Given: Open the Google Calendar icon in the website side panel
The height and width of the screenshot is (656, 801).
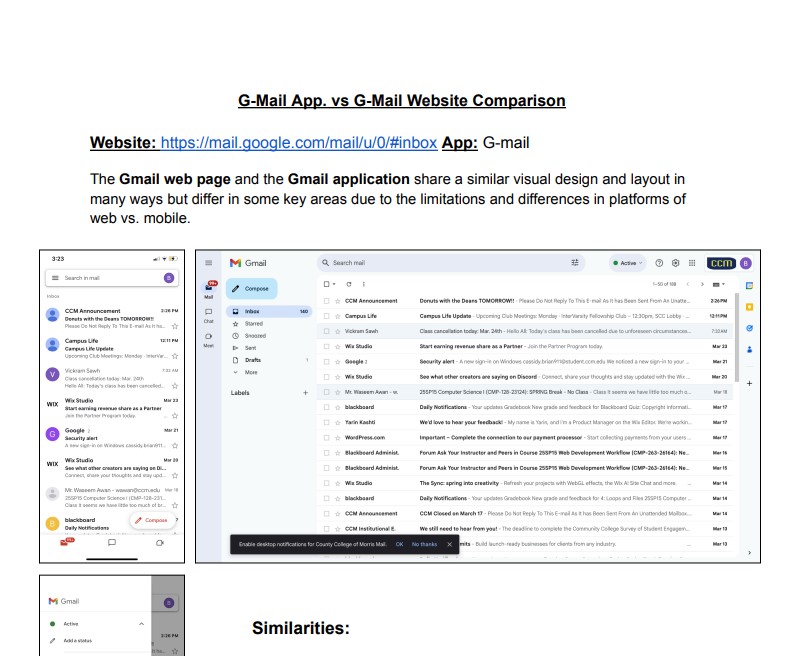Looking at the screenshot, I should (x=749, y=286).
